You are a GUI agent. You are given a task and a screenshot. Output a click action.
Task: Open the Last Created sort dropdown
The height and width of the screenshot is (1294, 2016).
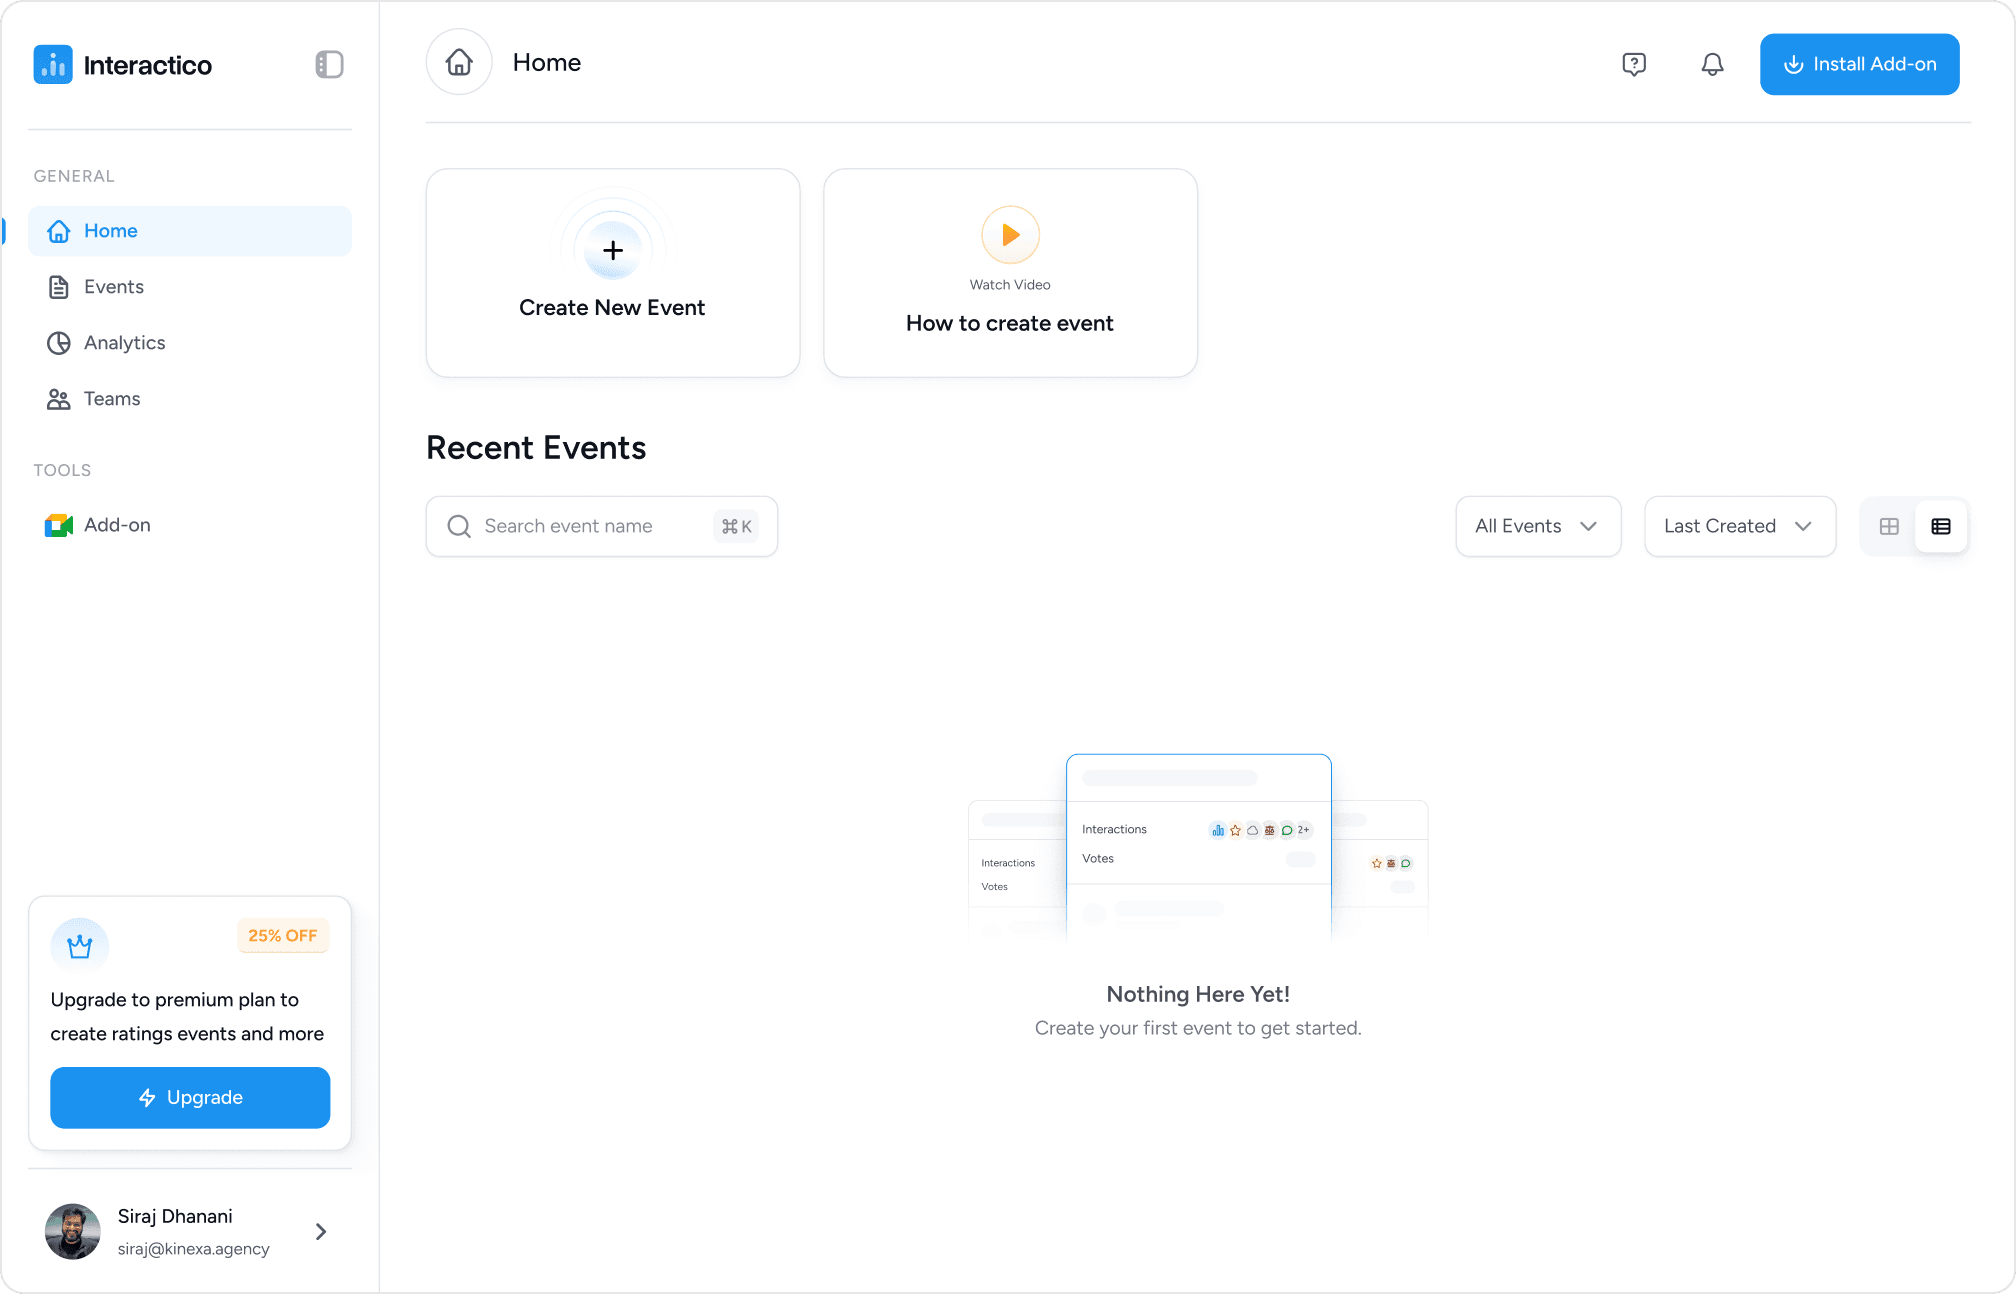click(x=1739, y=526)
